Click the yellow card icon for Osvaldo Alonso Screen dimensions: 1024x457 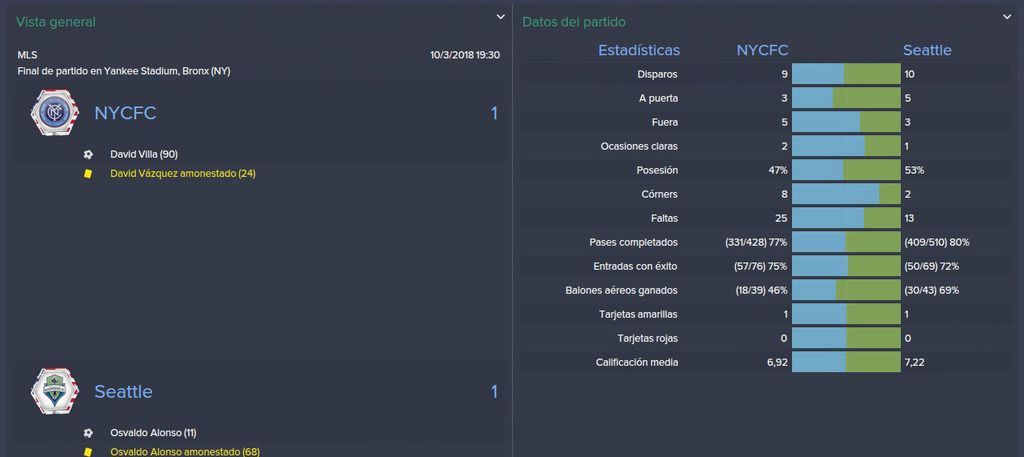88,452
